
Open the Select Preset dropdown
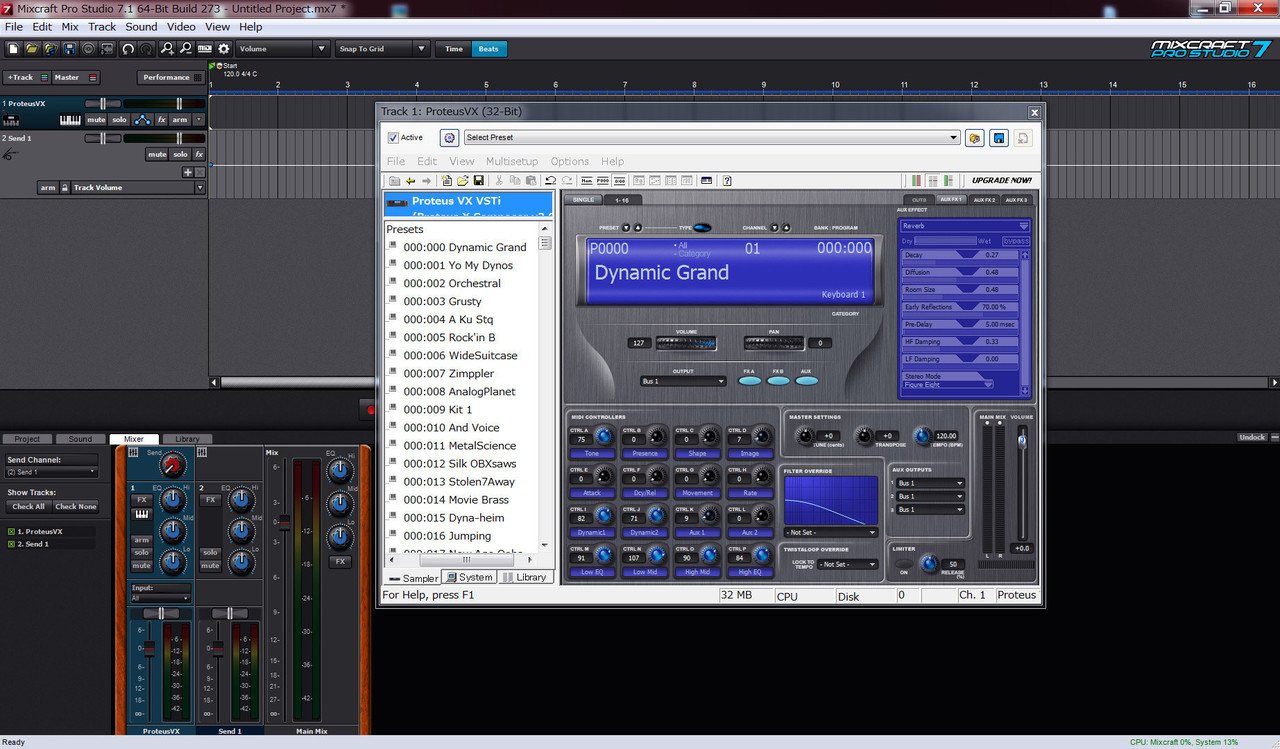click(711, 138)
